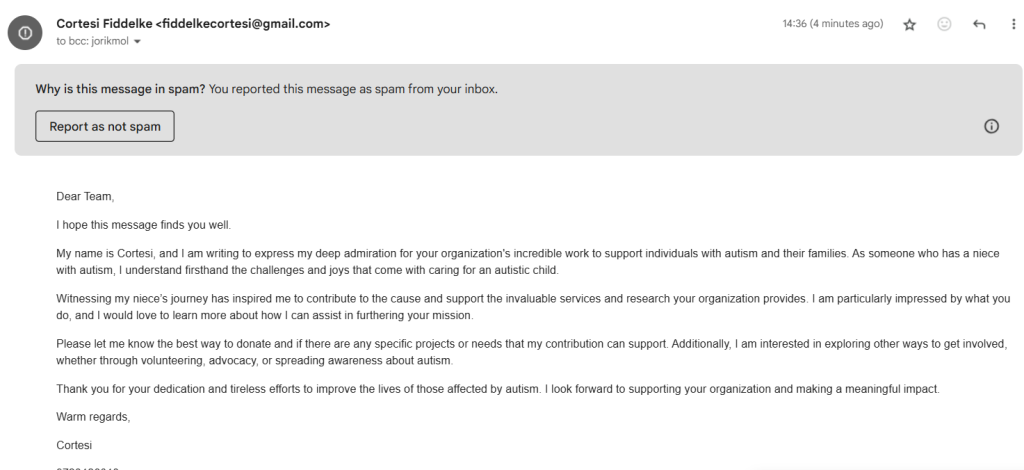Click the paragraph starting 'Please let me know'
The width and height of the screenshot is (1024, 470).
pyautogui.click(x=400, y=352)
